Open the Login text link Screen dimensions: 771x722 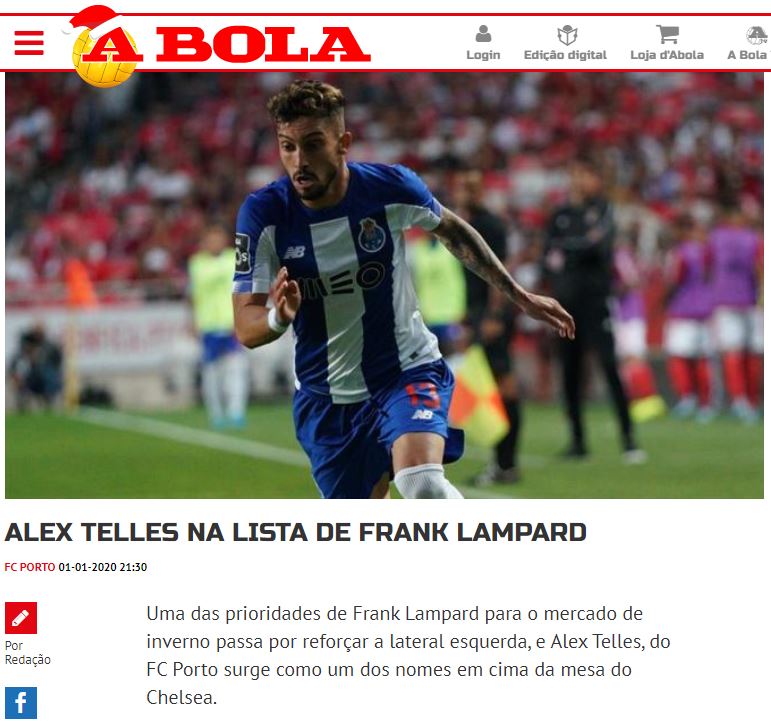pyautogui.click(x=483, y=55)
